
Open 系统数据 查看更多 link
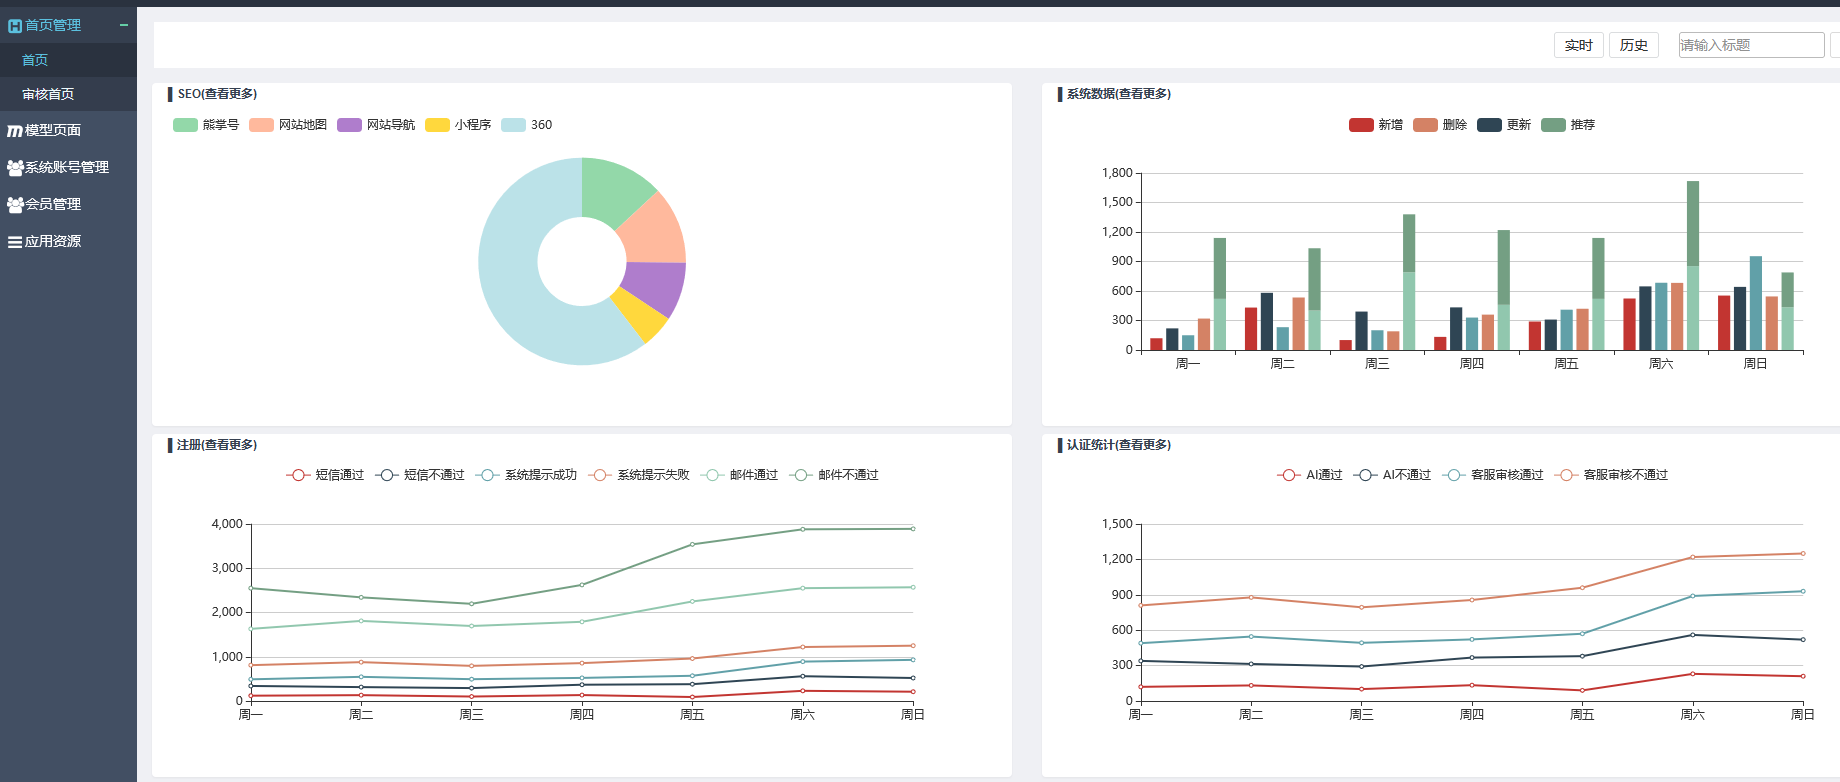click(1144, 94)
